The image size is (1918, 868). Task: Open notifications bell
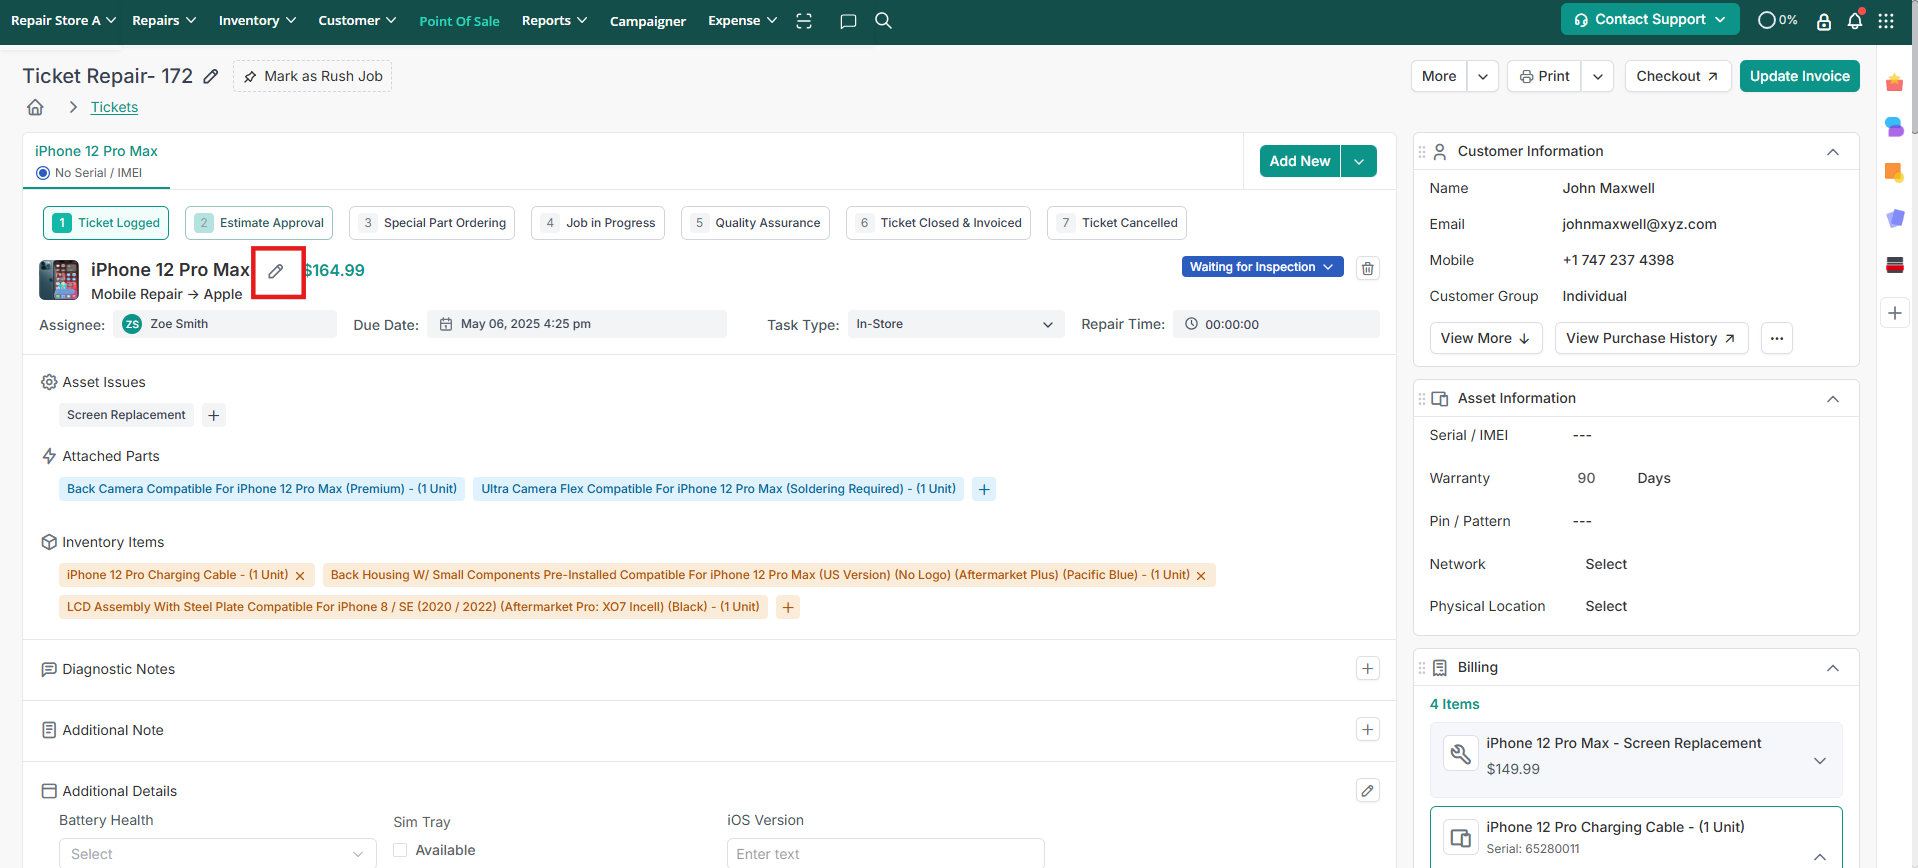tap(1855, 20)
